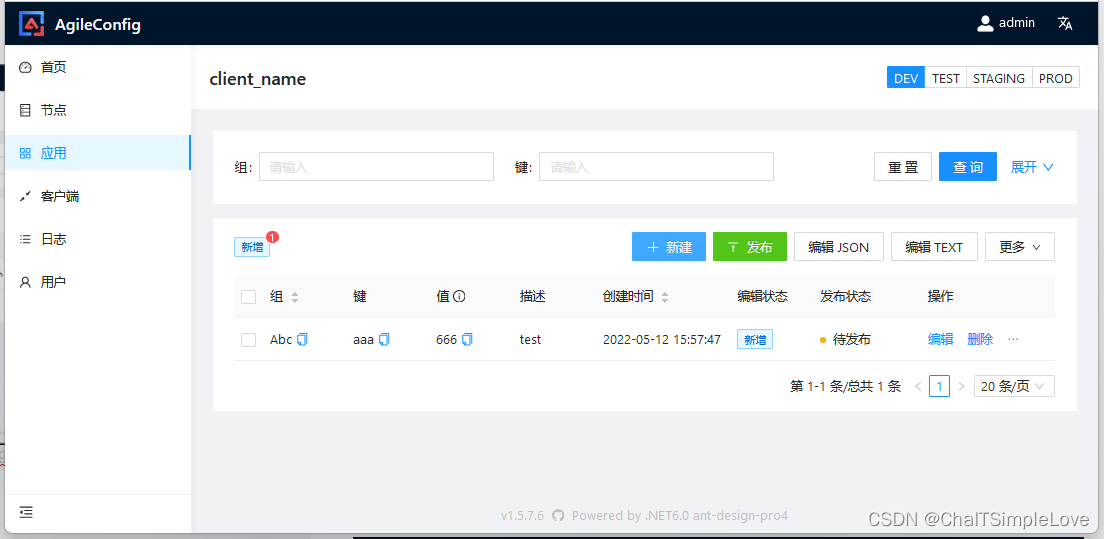Viewport: 1104px width, 539px height.
Task: Click the info icon beside 值 header
Action: [459, 297]
